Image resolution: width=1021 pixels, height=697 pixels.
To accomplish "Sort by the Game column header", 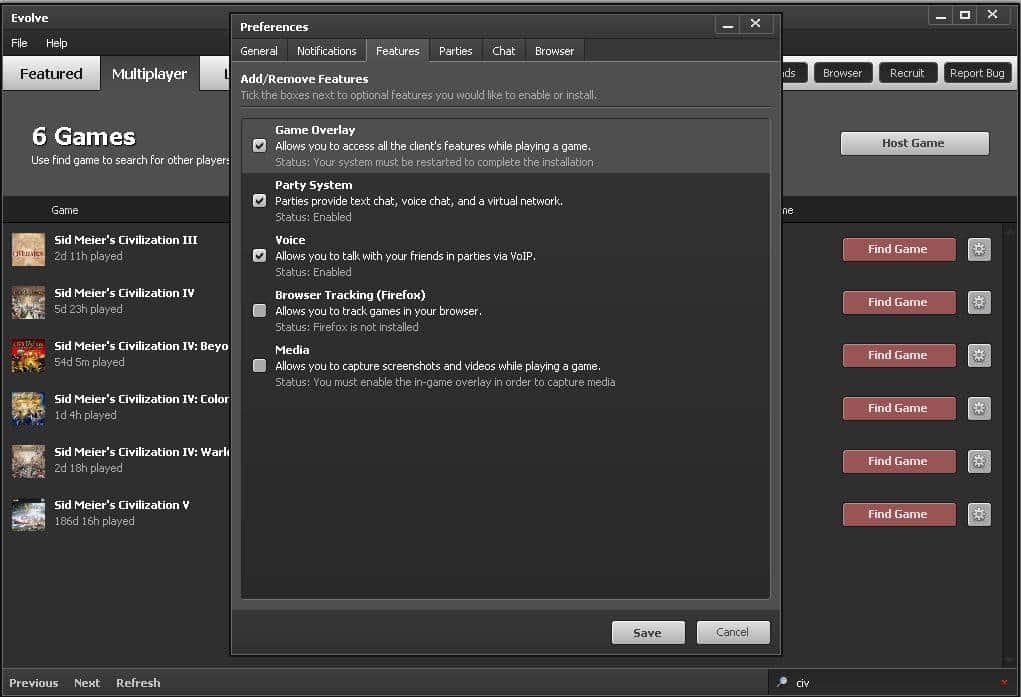I will pos(64,210).
